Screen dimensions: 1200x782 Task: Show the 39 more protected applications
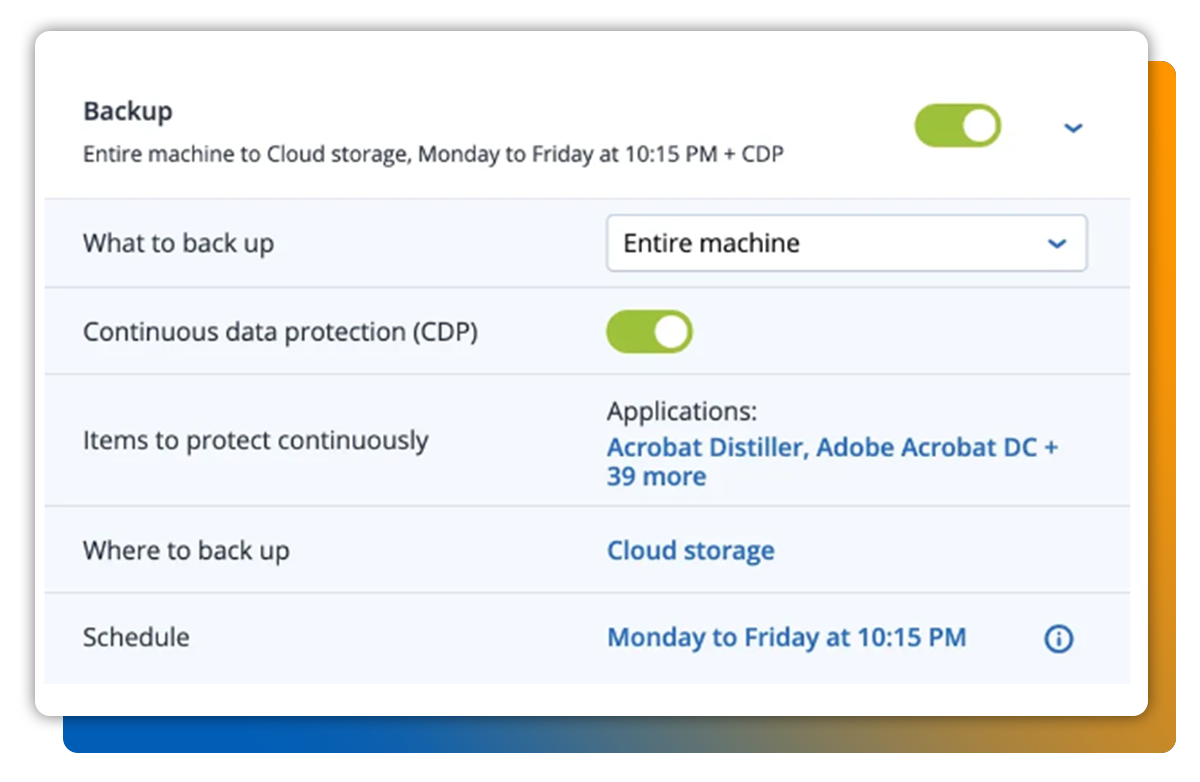point(656,476)
